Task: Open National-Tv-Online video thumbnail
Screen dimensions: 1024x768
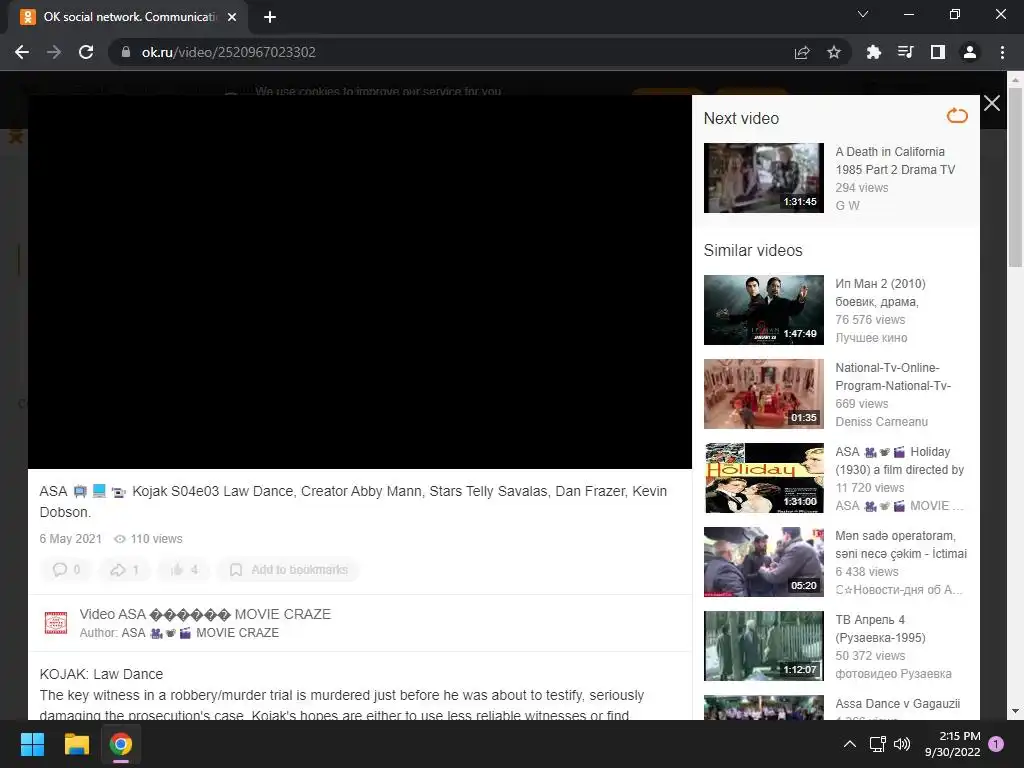Action: pos(763,394)
